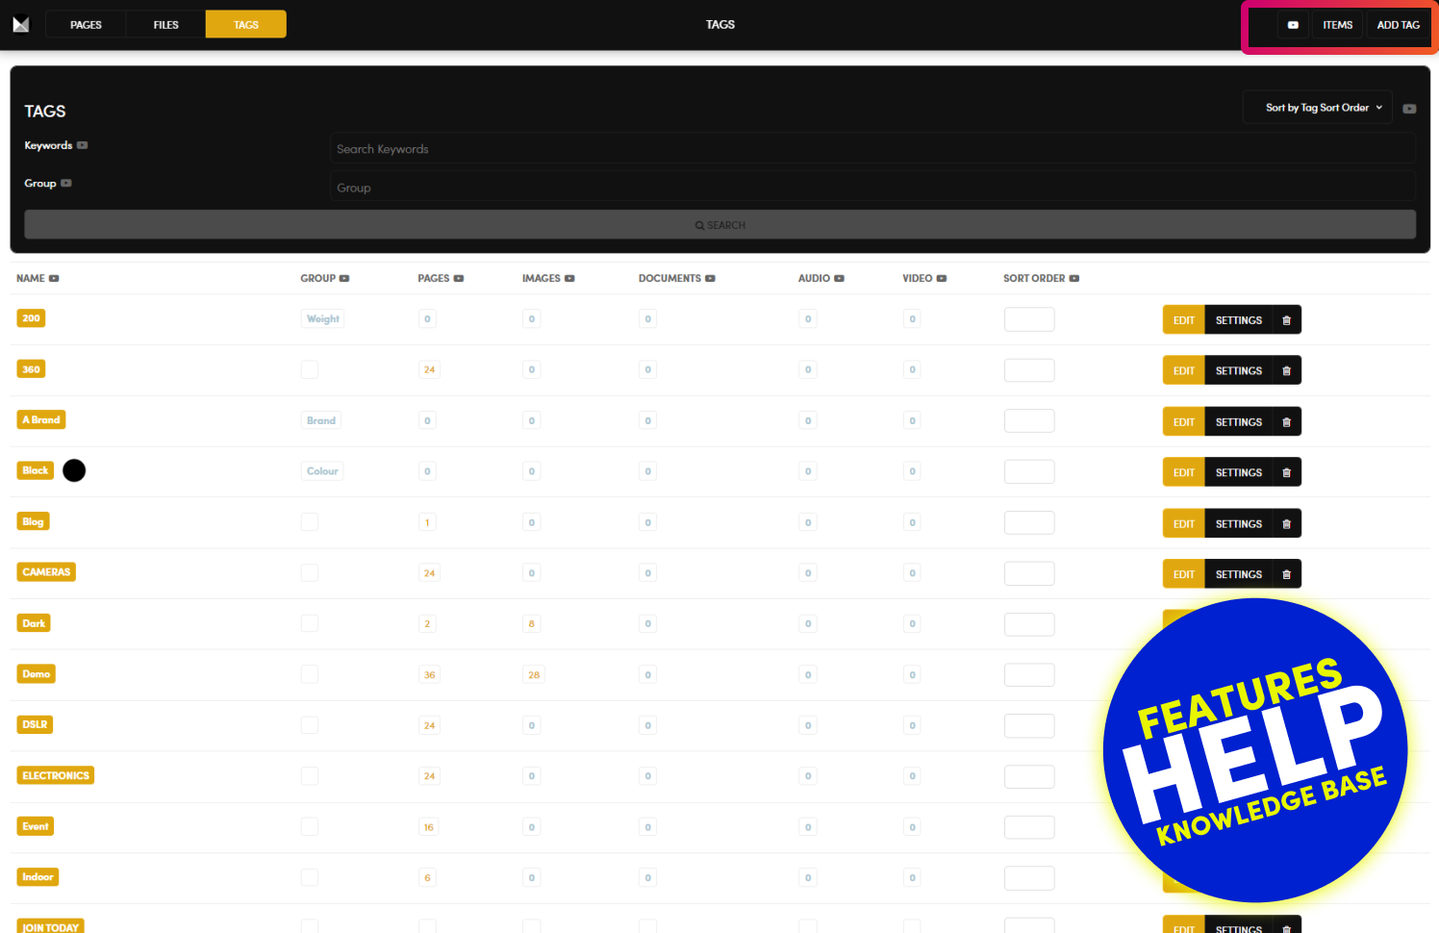Click the video help icon beside ITEMS
This screenshot has height=933, width=1439.
coord(1292,25)
